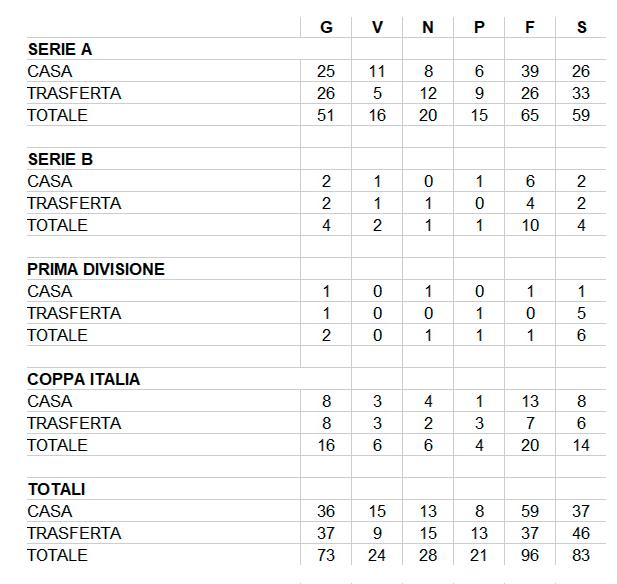
Task: Select the value 73 in TOTALI totale row
Action: tap(326, 555)
